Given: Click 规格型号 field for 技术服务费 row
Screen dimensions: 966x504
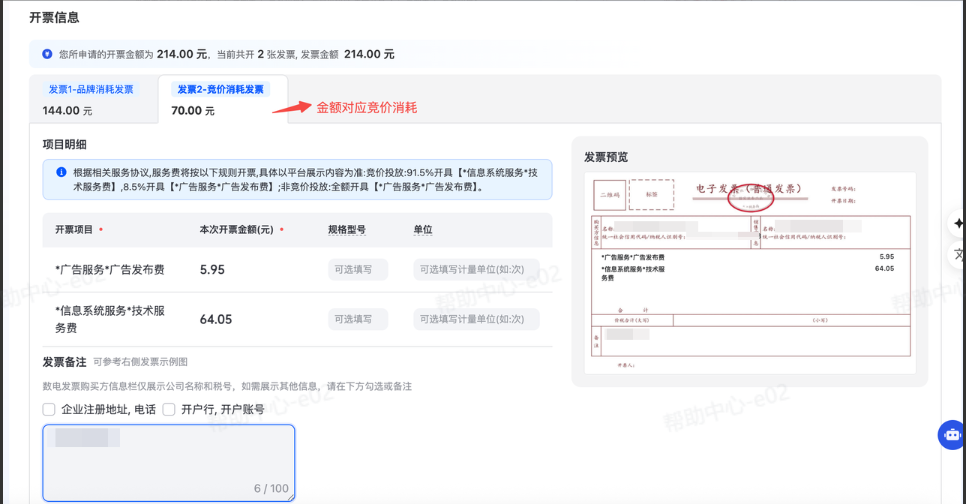Looking at the screenshot, I should coord(357,319).
